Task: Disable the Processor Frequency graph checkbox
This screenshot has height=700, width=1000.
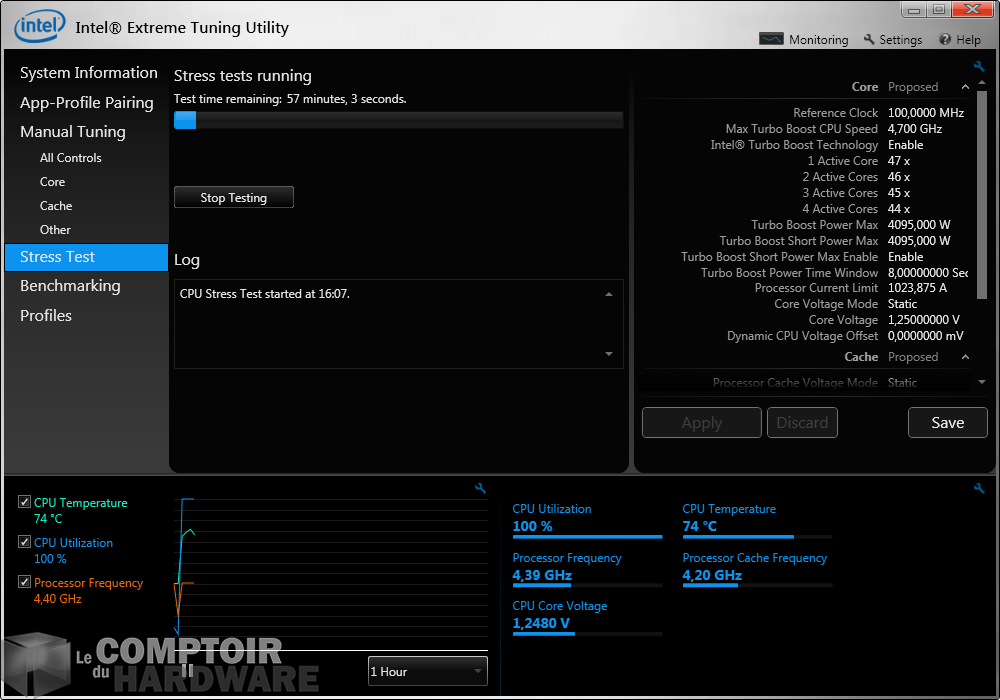Action: pyautogui.click(x=25, y=582)
